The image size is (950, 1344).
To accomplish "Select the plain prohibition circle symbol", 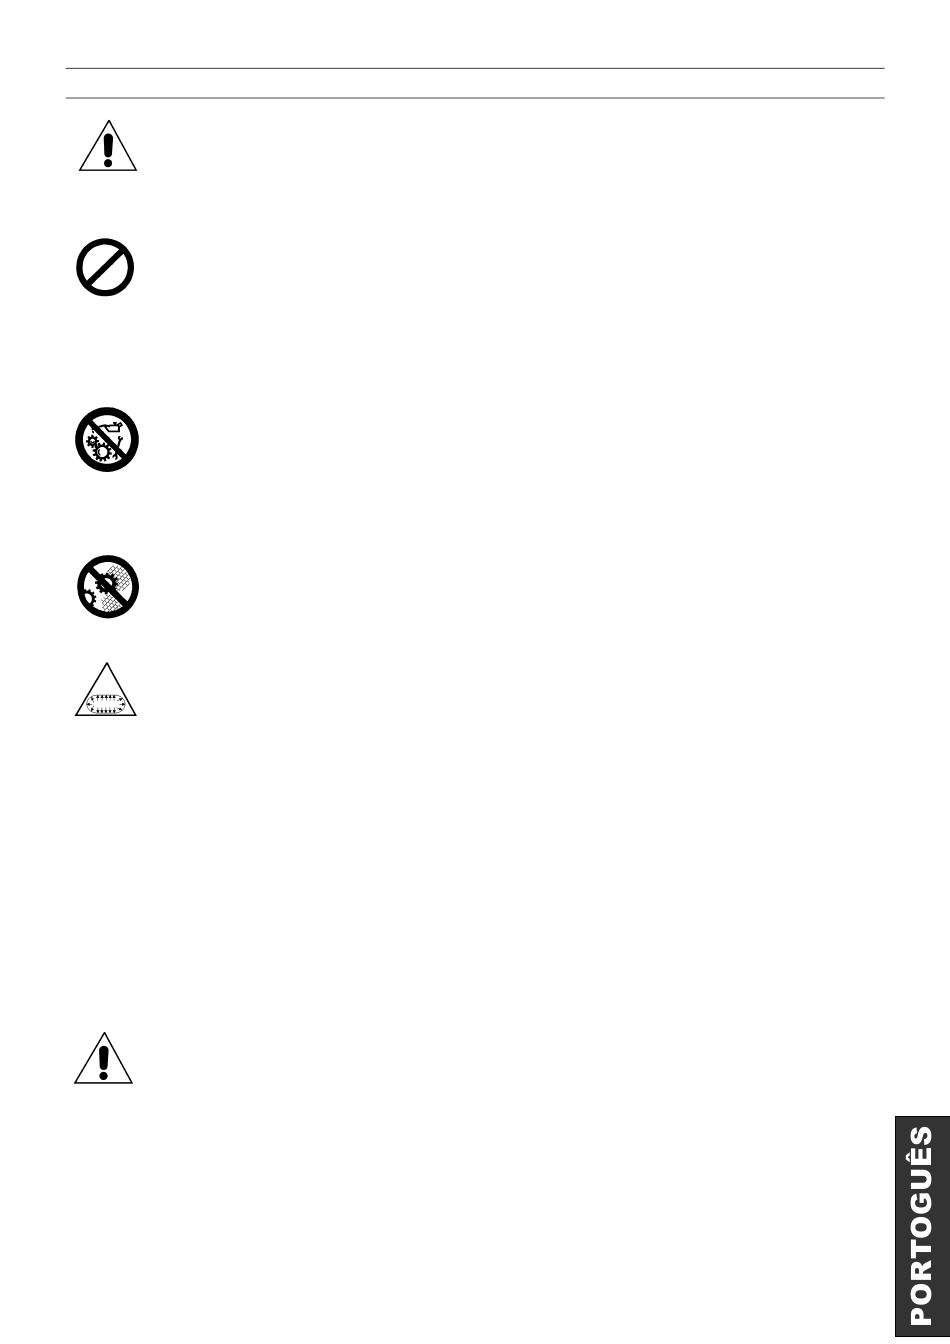I will click(105, 268).
